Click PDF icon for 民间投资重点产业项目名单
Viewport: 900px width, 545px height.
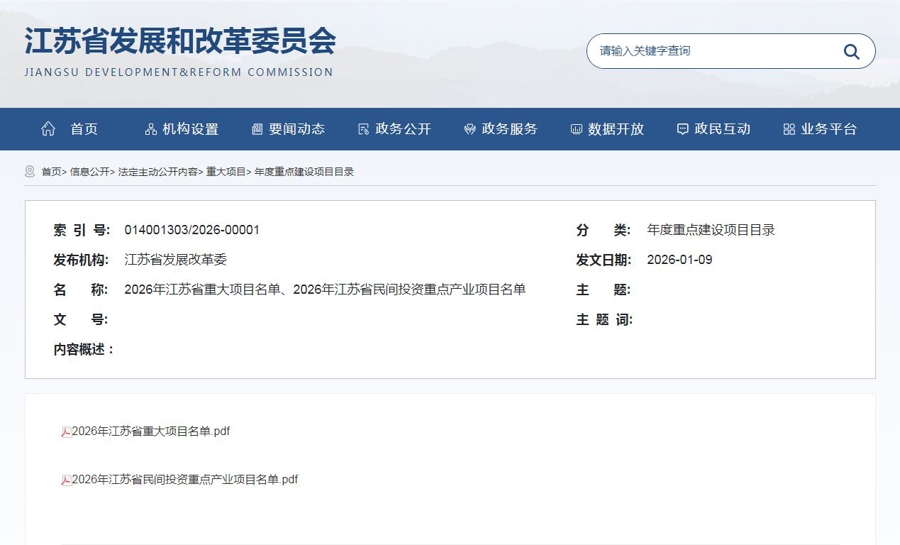66,480
